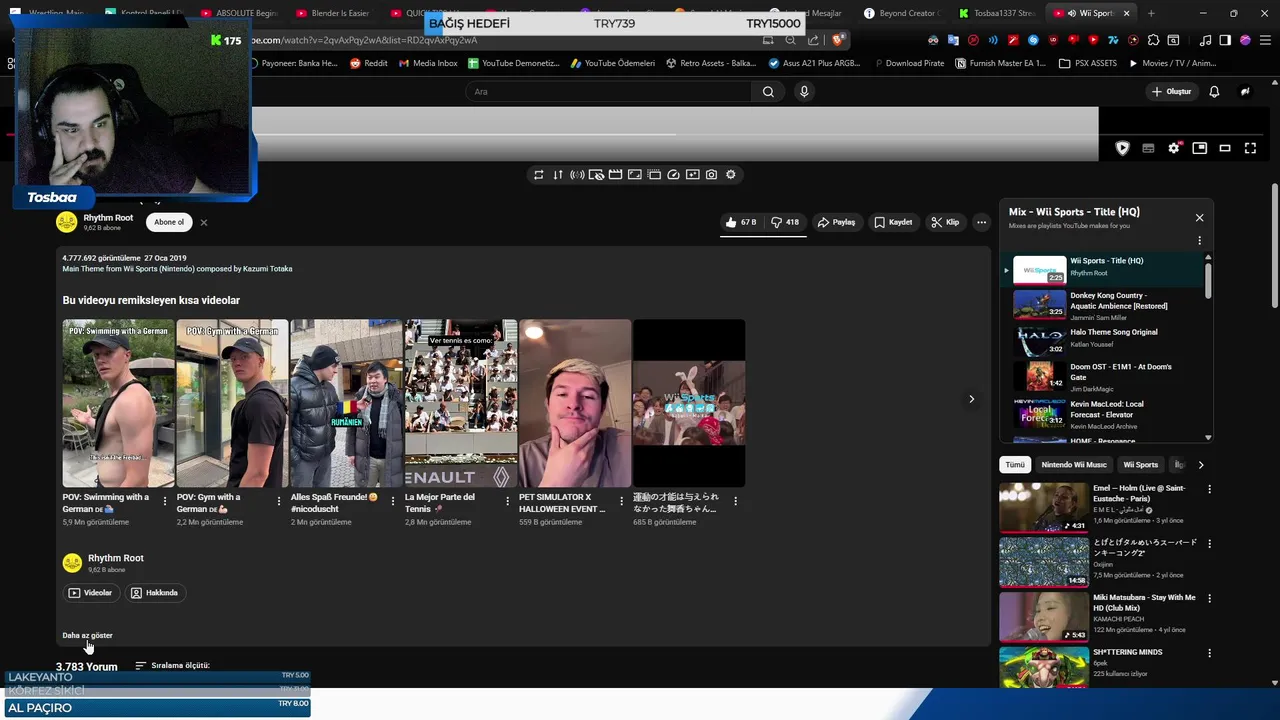Subscribe with the Abone ol button
The height and width of the screenshot is (720, 1280).
pos(169,222)
